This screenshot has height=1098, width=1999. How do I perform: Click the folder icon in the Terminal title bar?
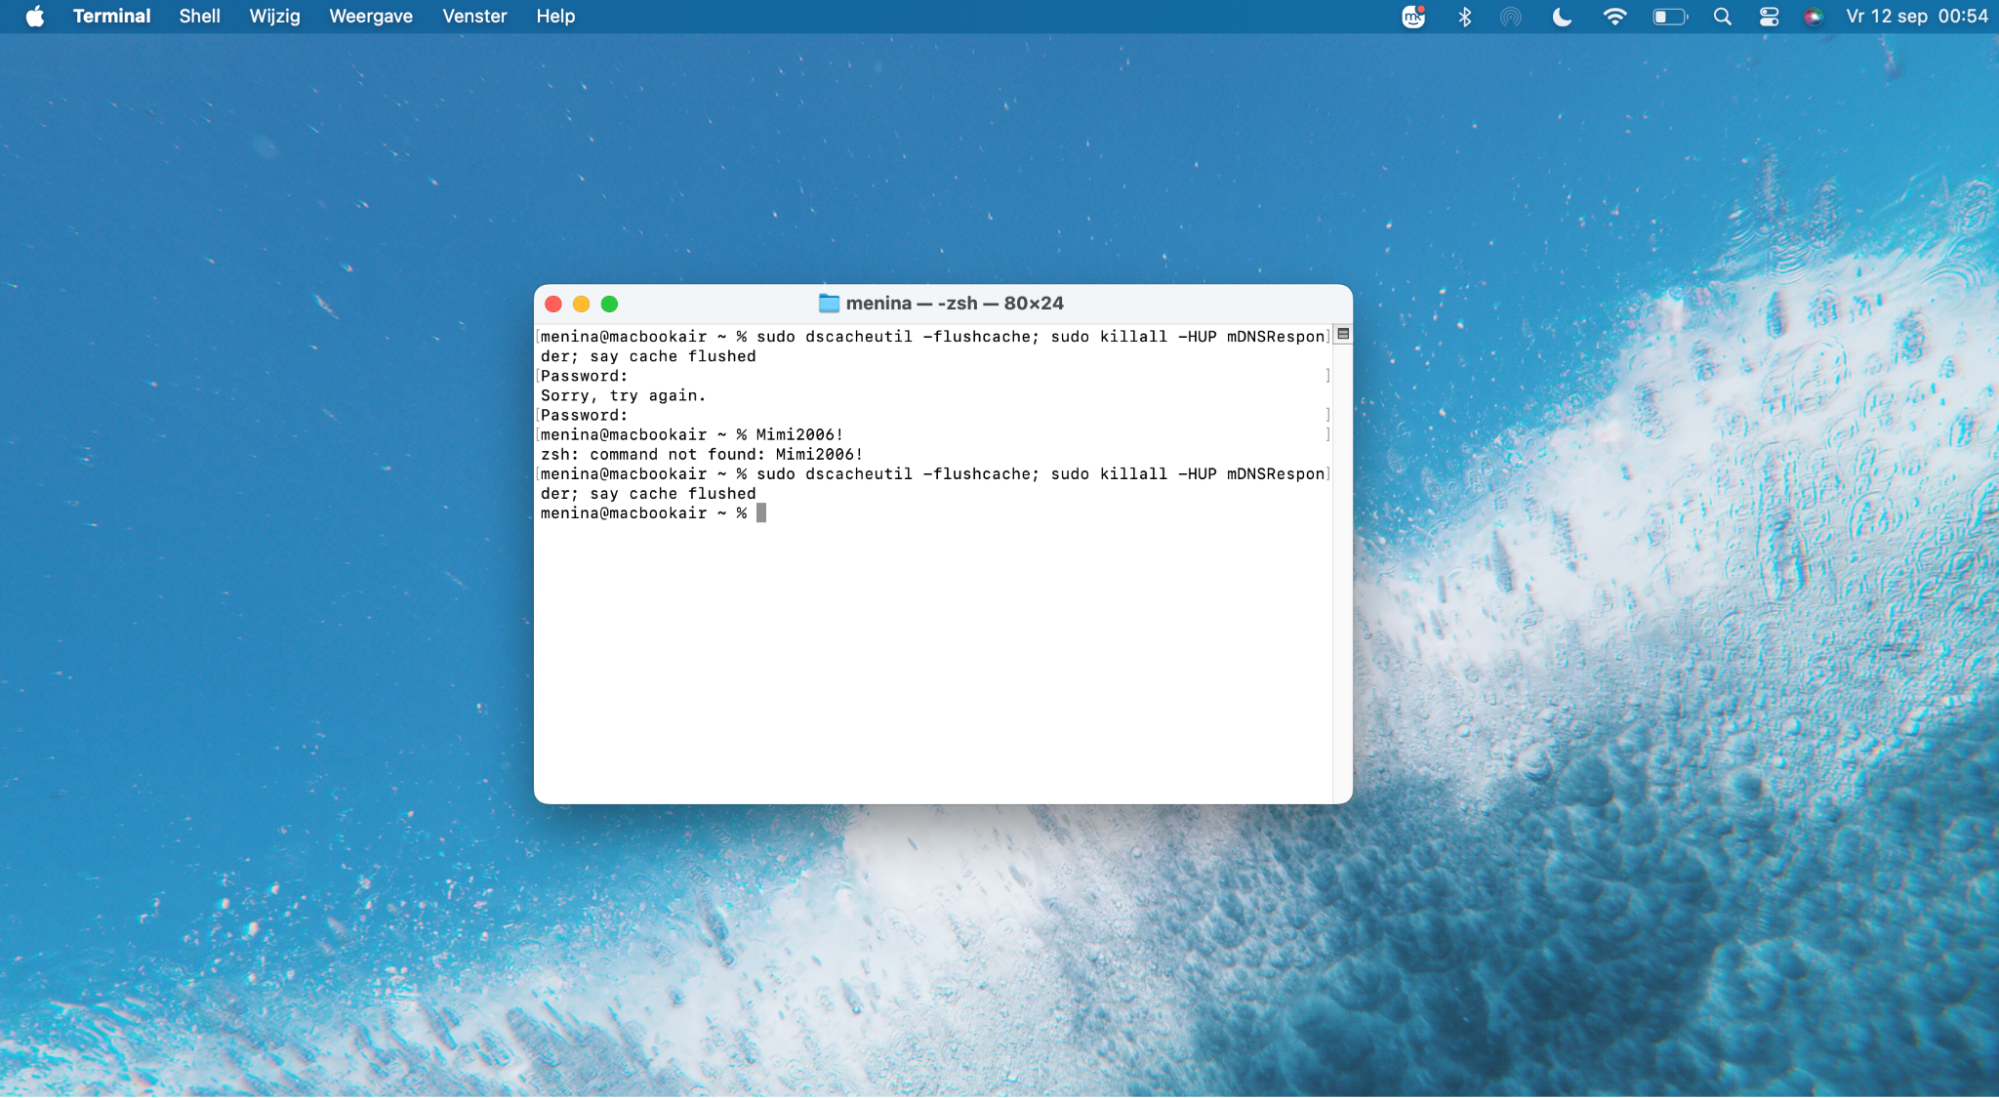pos(828,302)
